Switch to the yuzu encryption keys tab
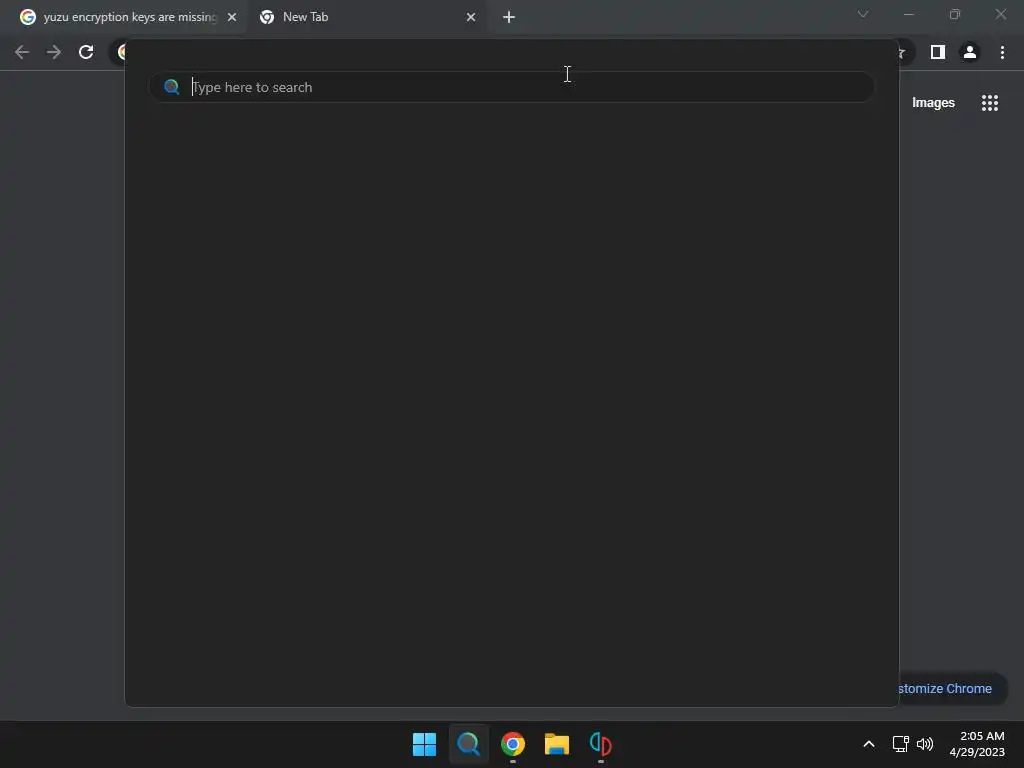The width and height of the screenshot is (1024, 768). (x=128, y=17)
